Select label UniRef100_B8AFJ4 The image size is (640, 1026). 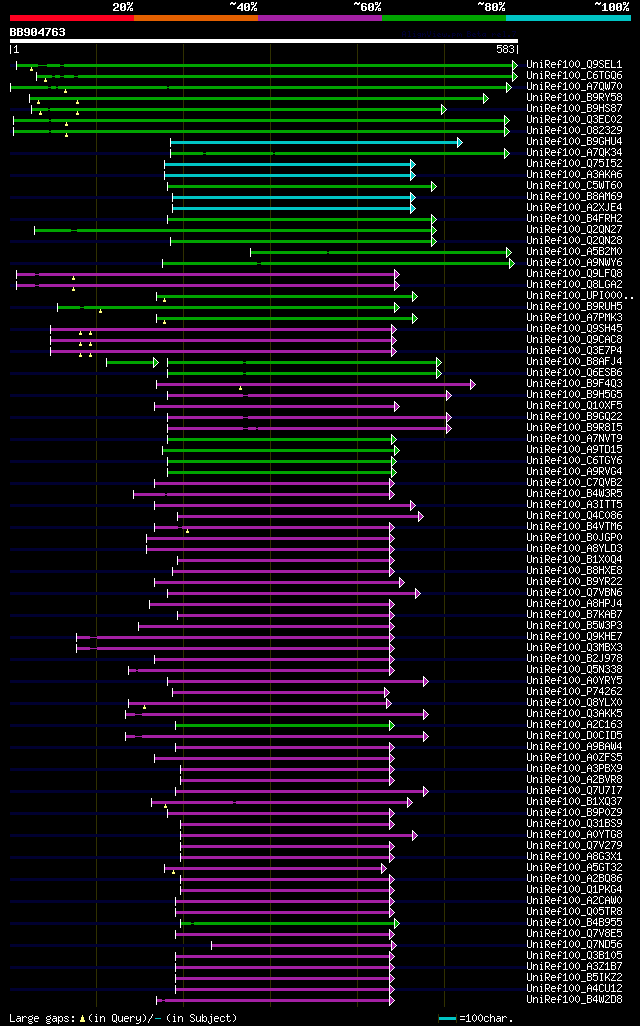point(574,361)
